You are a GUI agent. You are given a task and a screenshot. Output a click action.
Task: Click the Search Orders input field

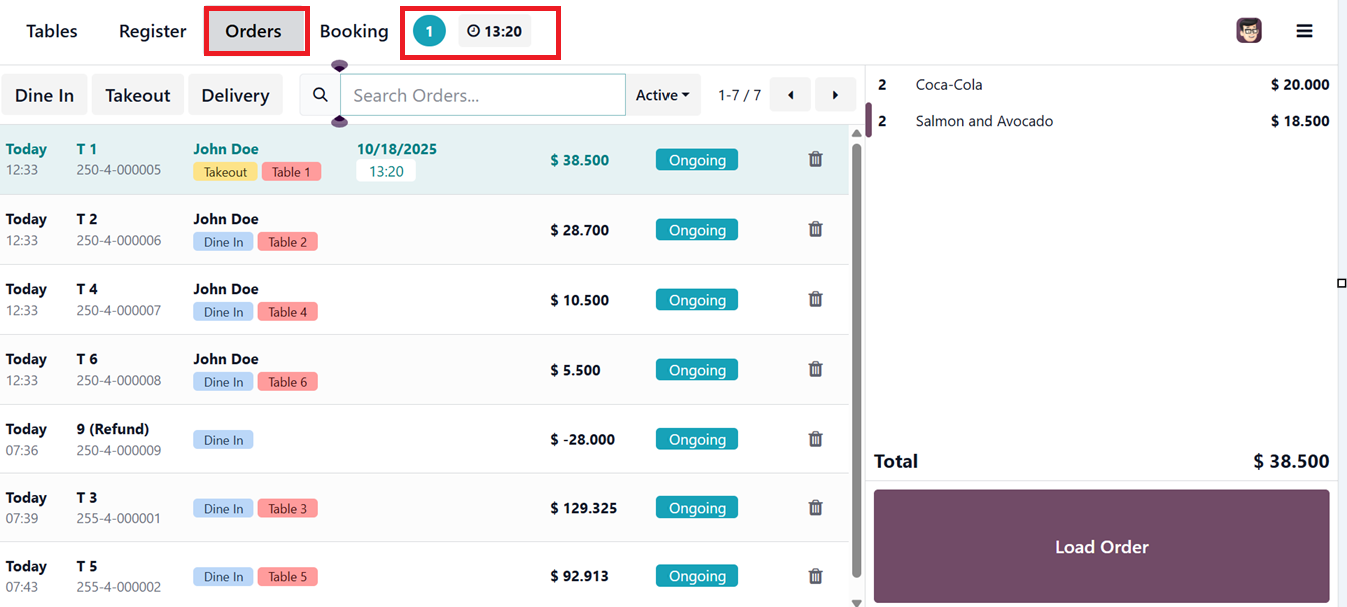482,95
